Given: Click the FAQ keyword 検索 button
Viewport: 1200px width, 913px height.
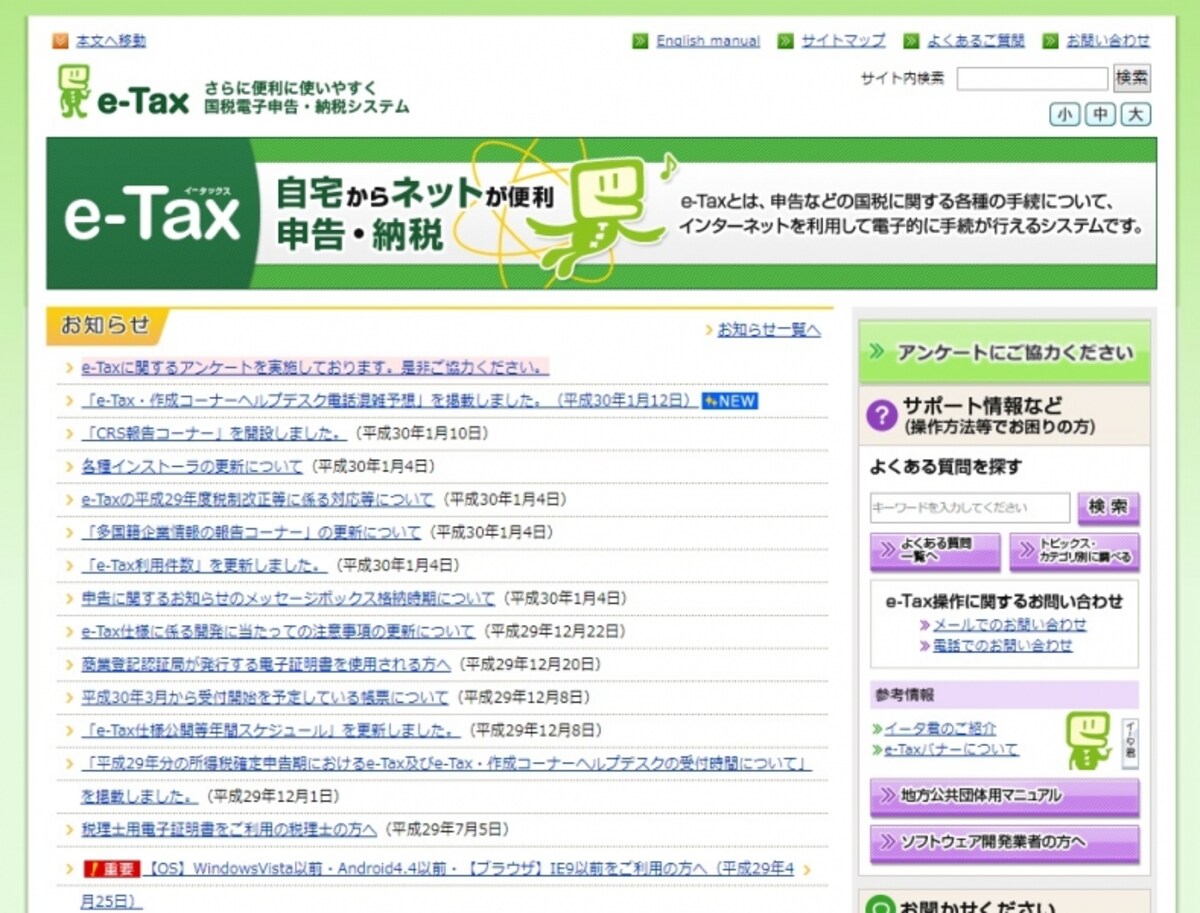Looking at the screenshot, I should click(1108, 508).
